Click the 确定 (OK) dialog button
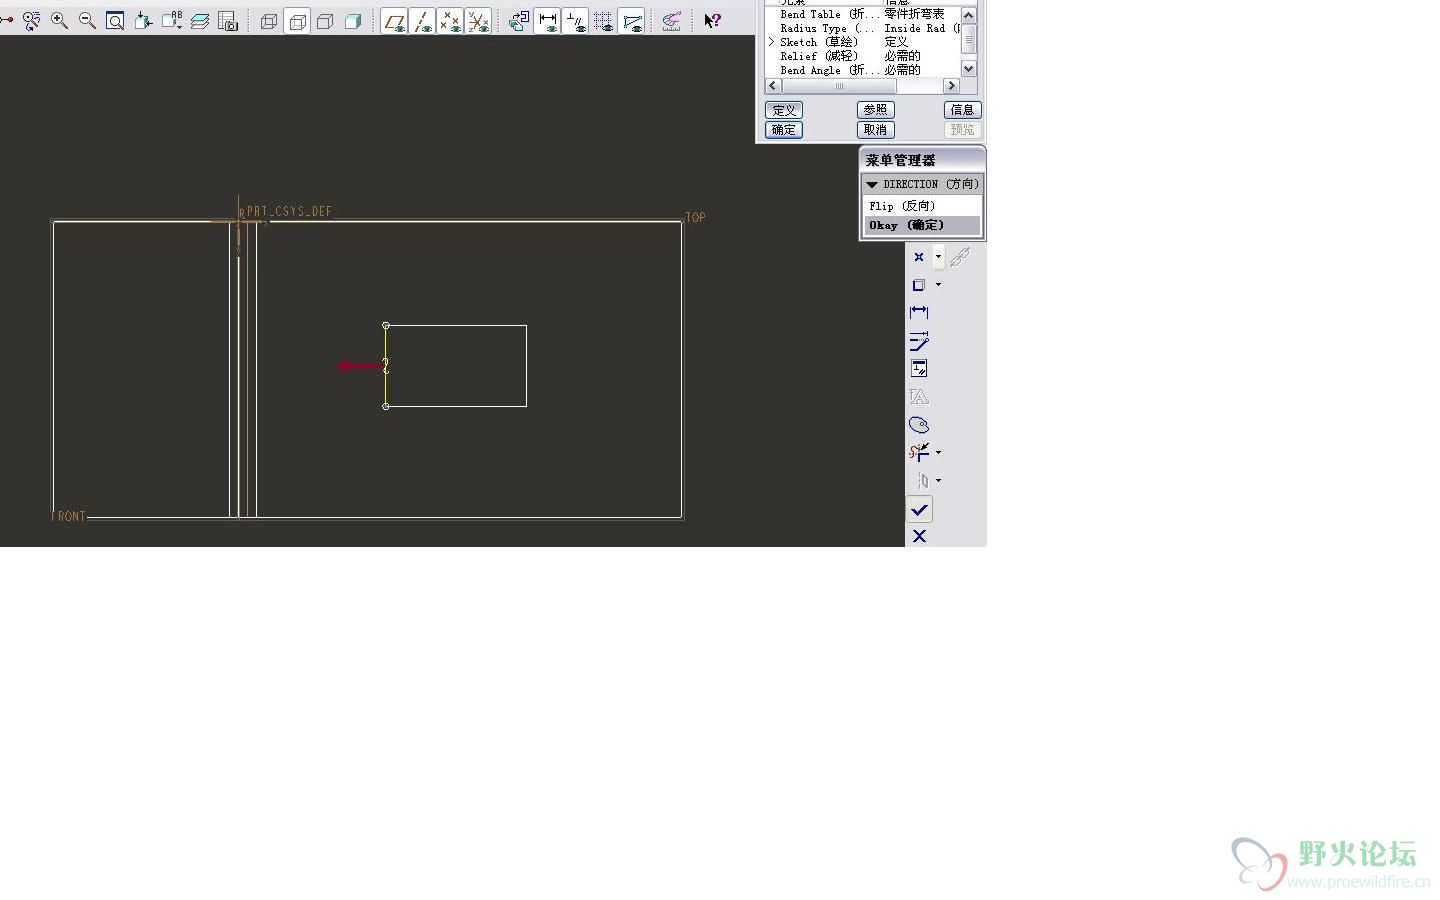 point(784,130)
